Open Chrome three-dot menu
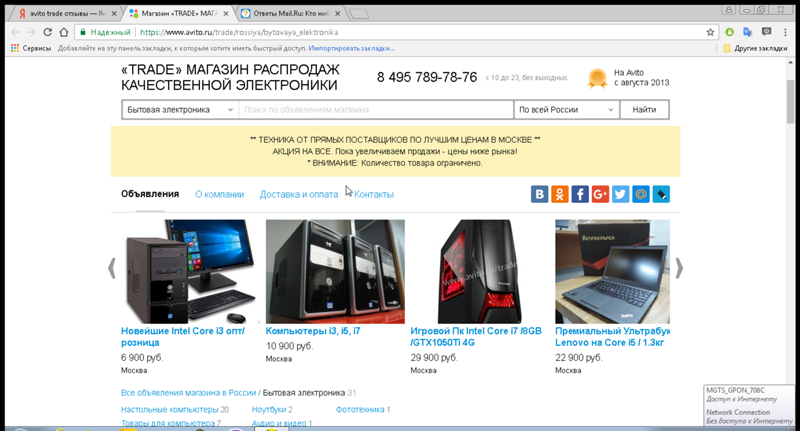800x431 pixels. [785, 32]
